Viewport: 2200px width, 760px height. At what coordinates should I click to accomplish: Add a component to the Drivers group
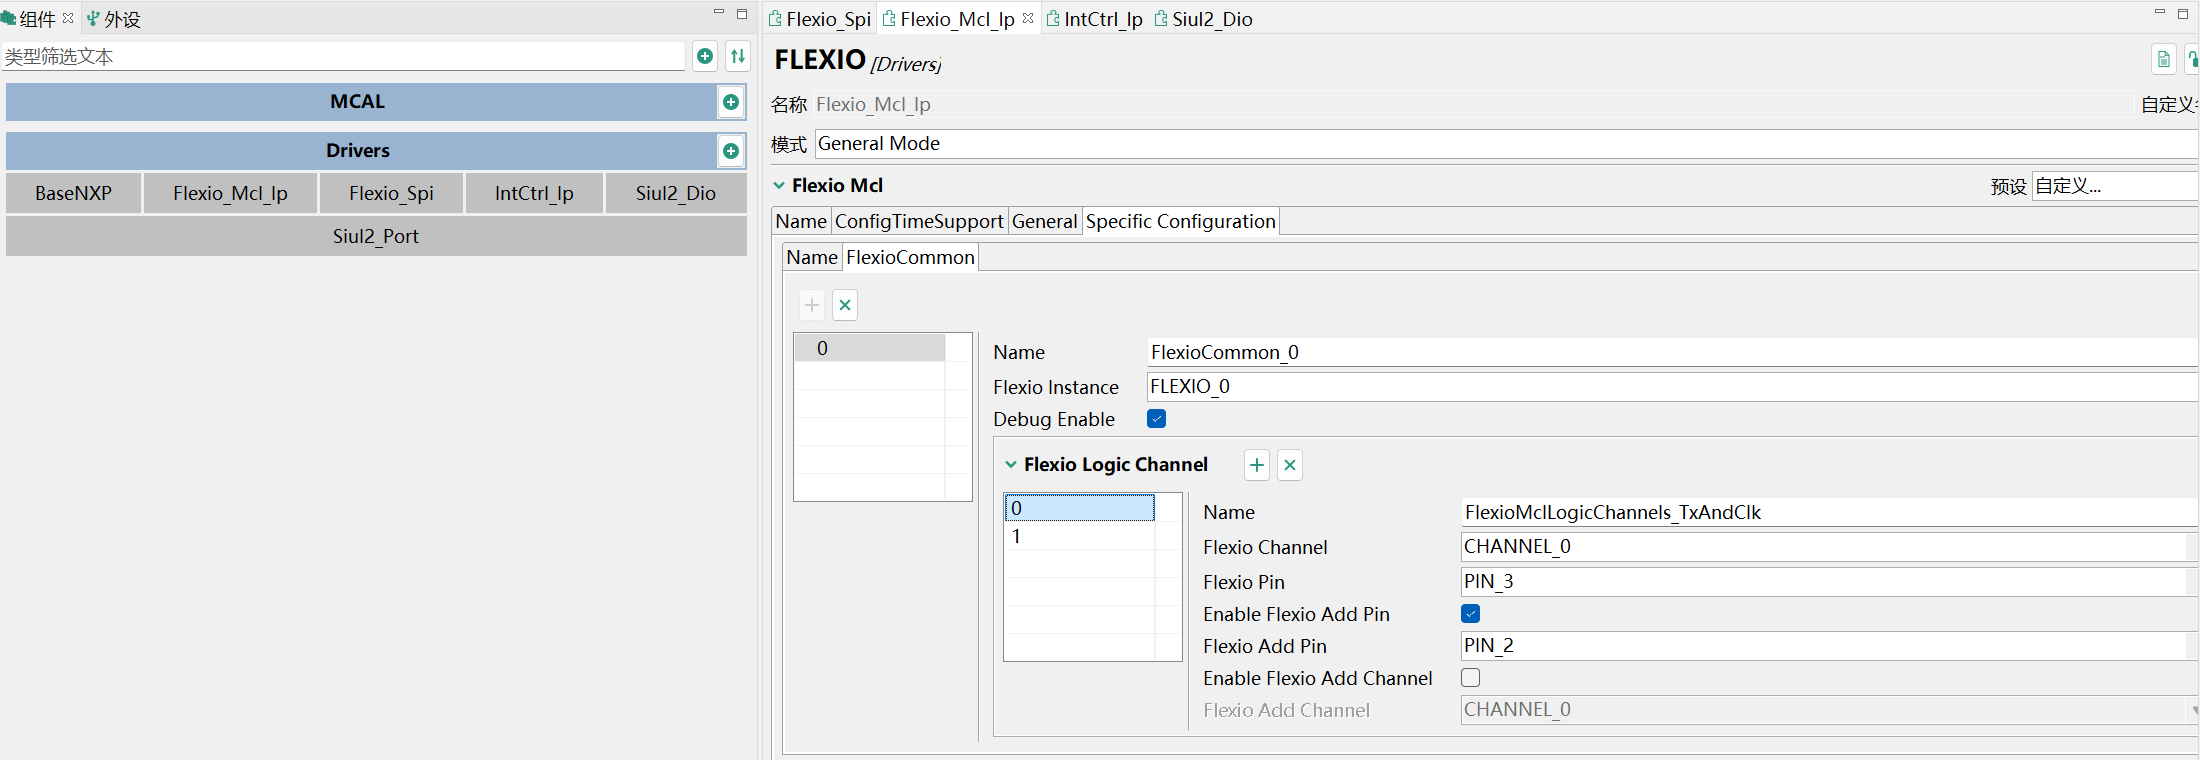[x=731, y=151]
